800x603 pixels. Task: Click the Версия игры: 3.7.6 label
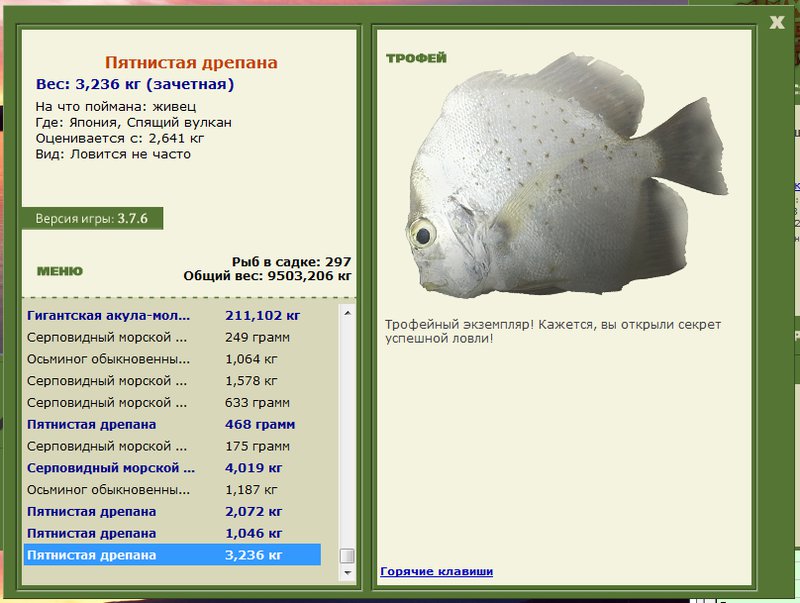(92, 219)
